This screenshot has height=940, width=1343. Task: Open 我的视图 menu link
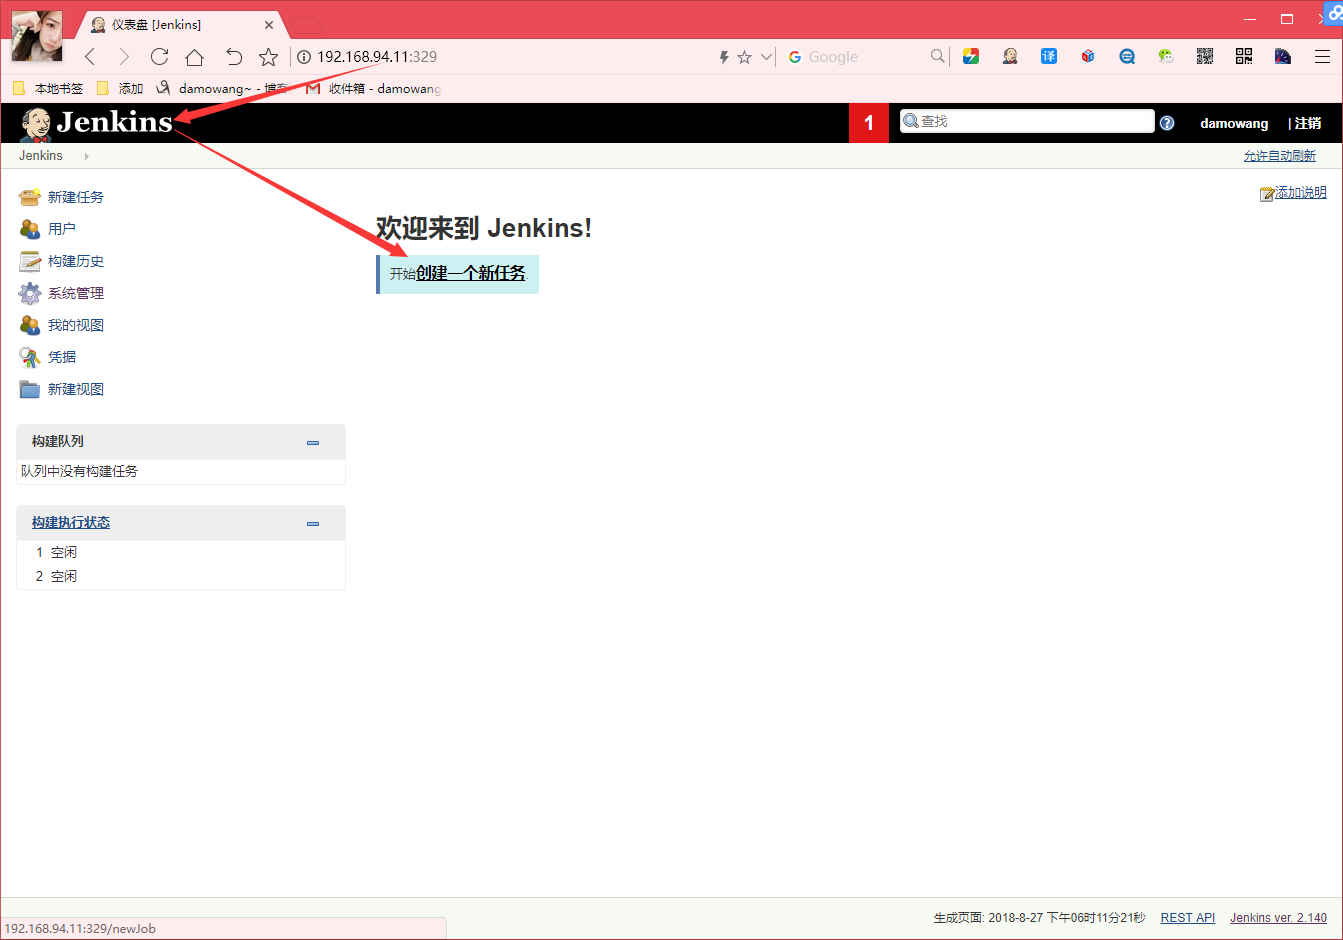point(76,325)
